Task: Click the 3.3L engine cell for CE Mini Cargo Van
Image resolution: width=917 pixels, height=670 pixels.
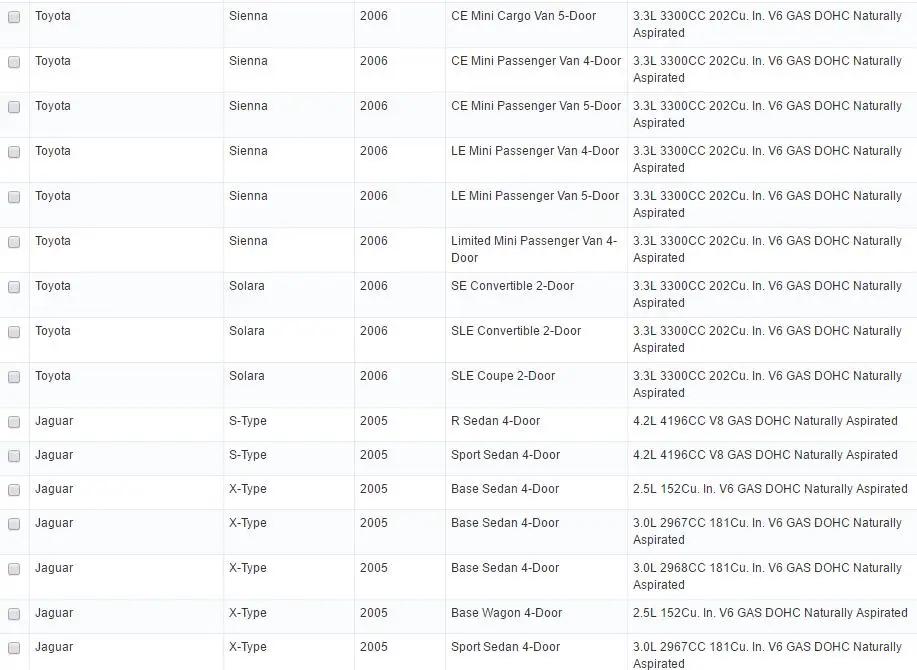Action: click(772, 25)
